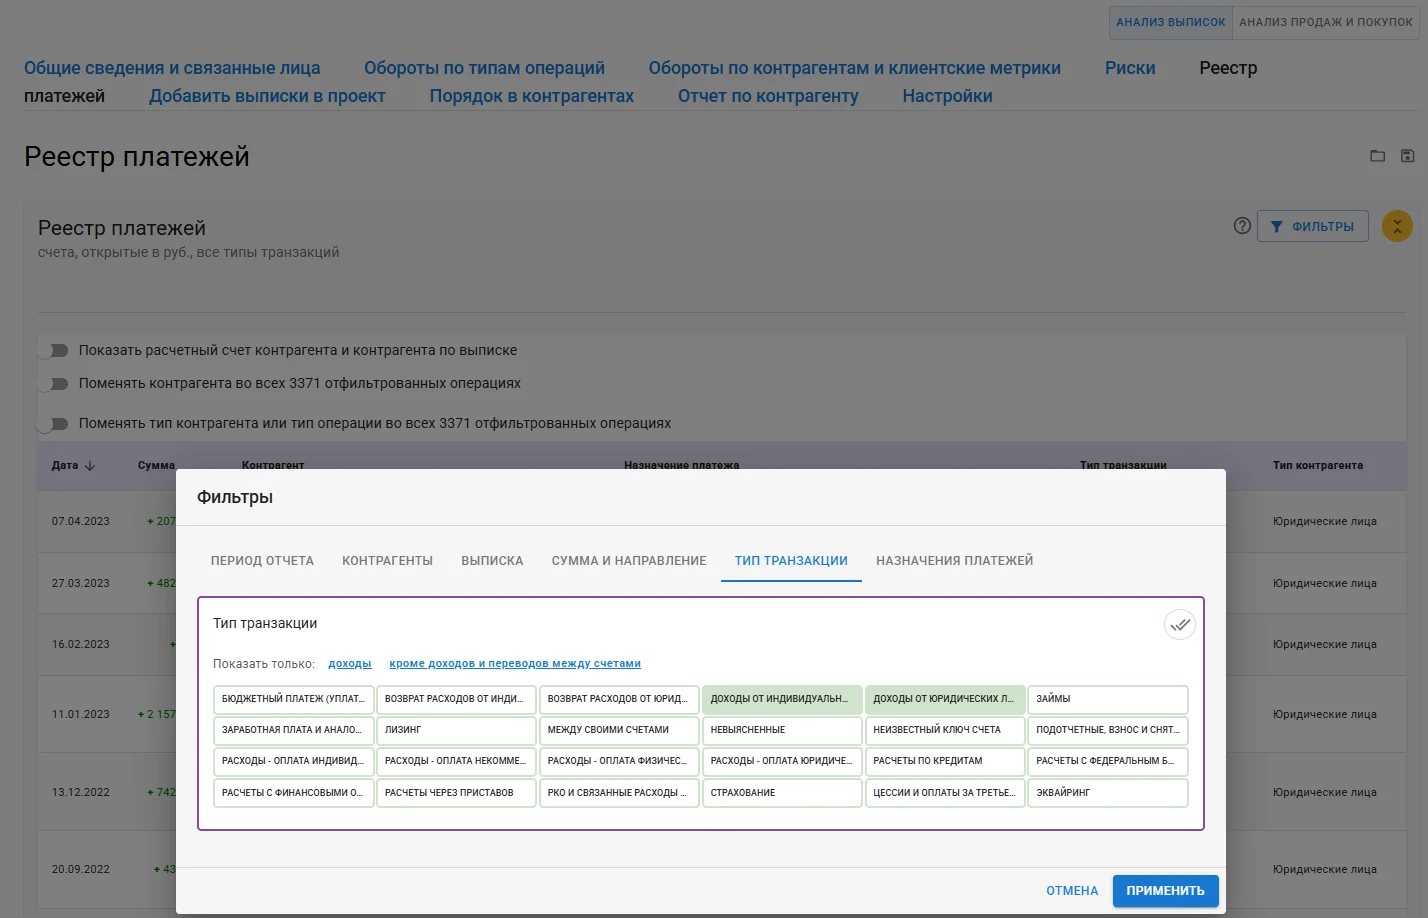Switch to Сумма и направление tab
The height and width of the screenshot is (918, 1428).
[x=629, y=561]
